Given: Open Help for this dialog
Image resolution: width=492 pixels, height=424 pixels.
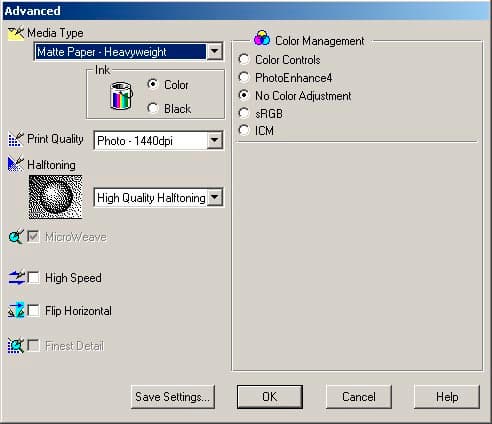Looking at the screenshot, I should [447, 397].
